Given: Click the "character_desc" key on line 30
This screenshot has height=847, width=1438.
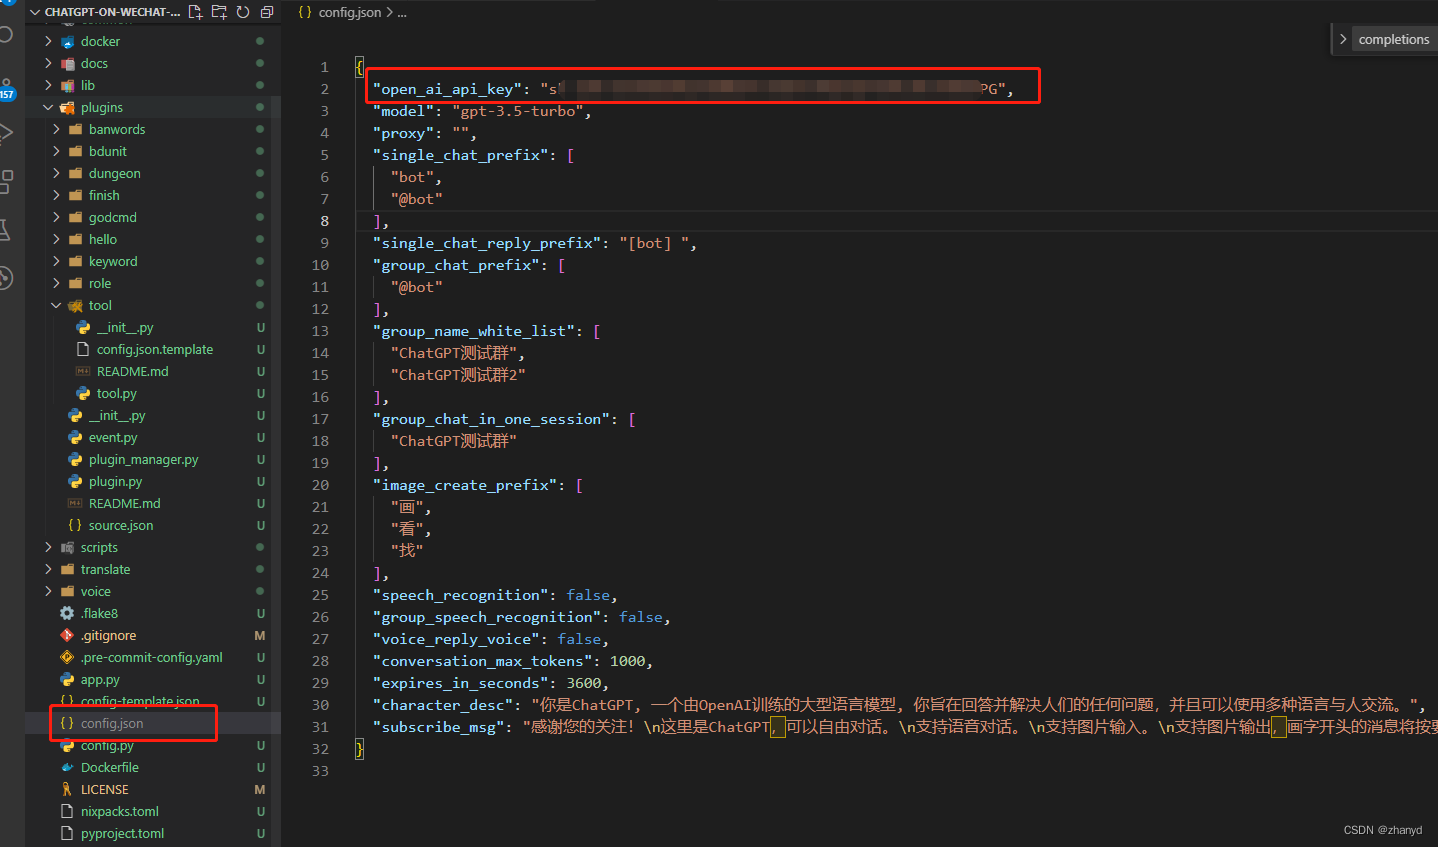Looking at the screenshot, I should (x=443, y=705).
